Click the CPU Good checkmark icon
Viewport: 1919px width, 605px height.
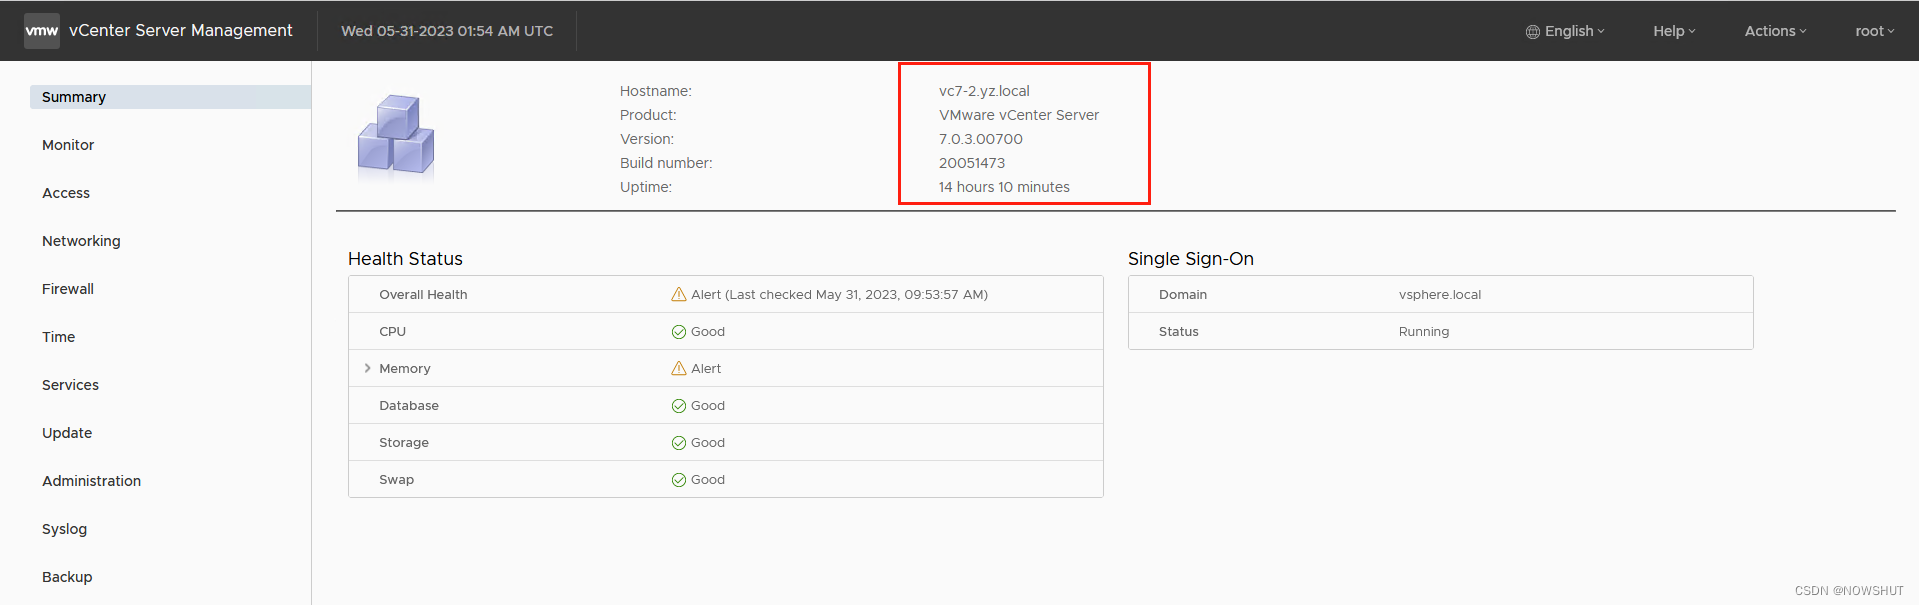[679, 332]
